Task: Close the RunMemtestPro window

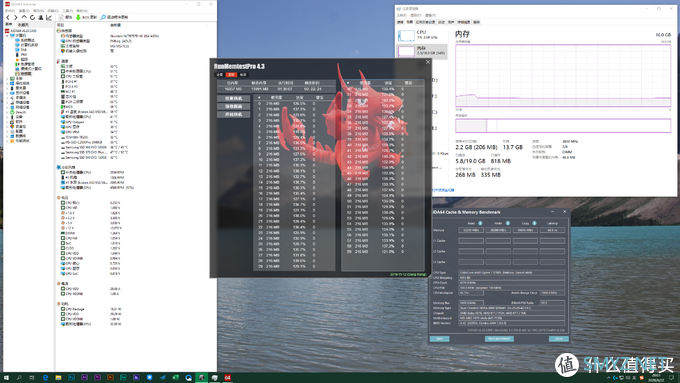Action: tap(428, 62)
